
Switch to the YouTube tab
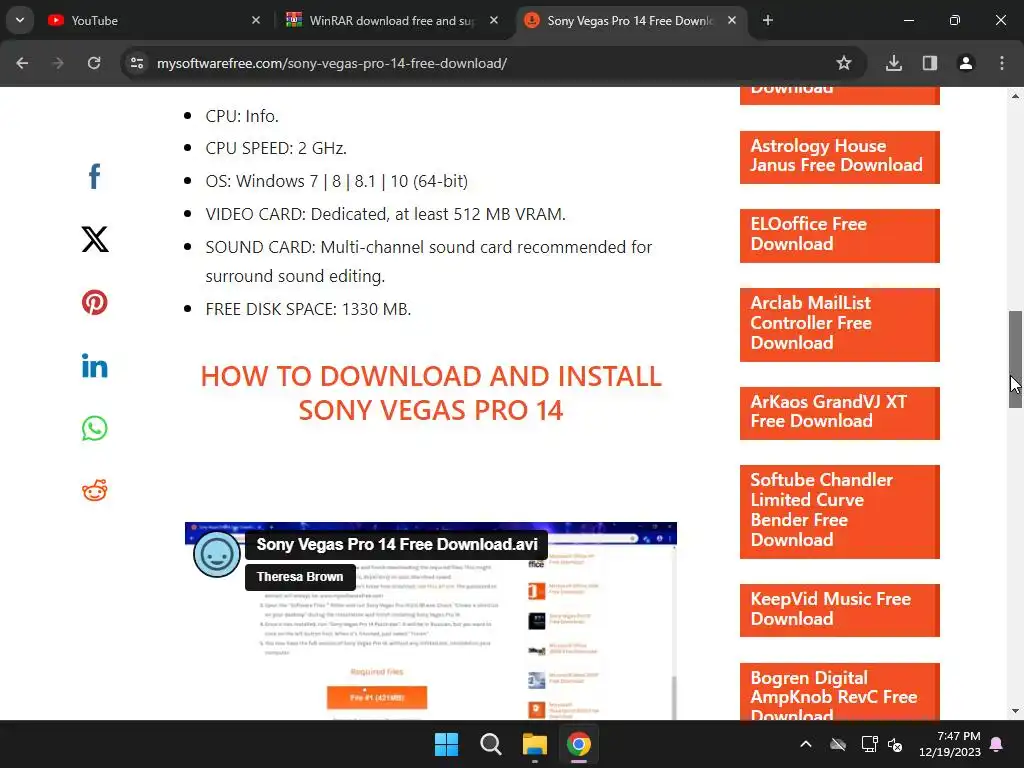pos(153,20)
